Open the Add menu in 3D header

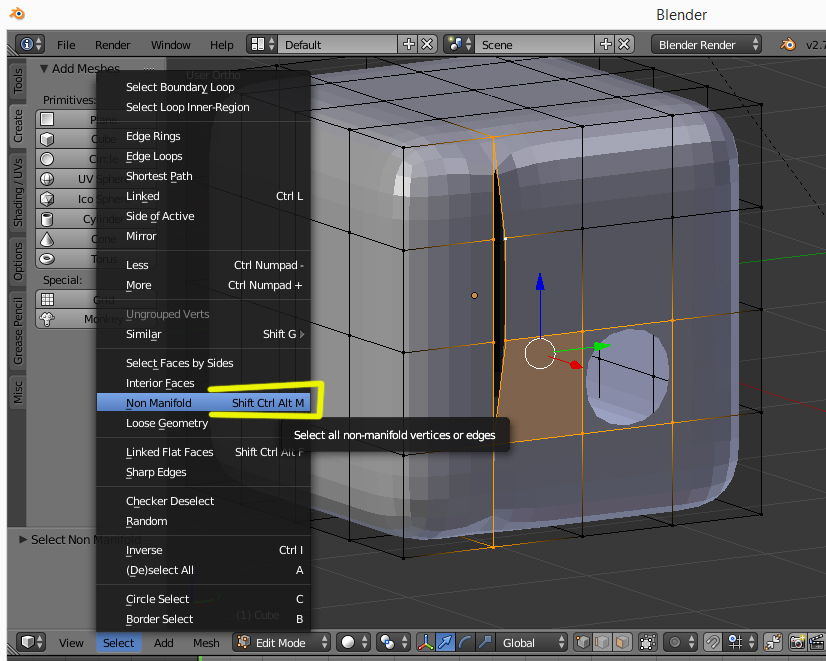click(163, 643)
